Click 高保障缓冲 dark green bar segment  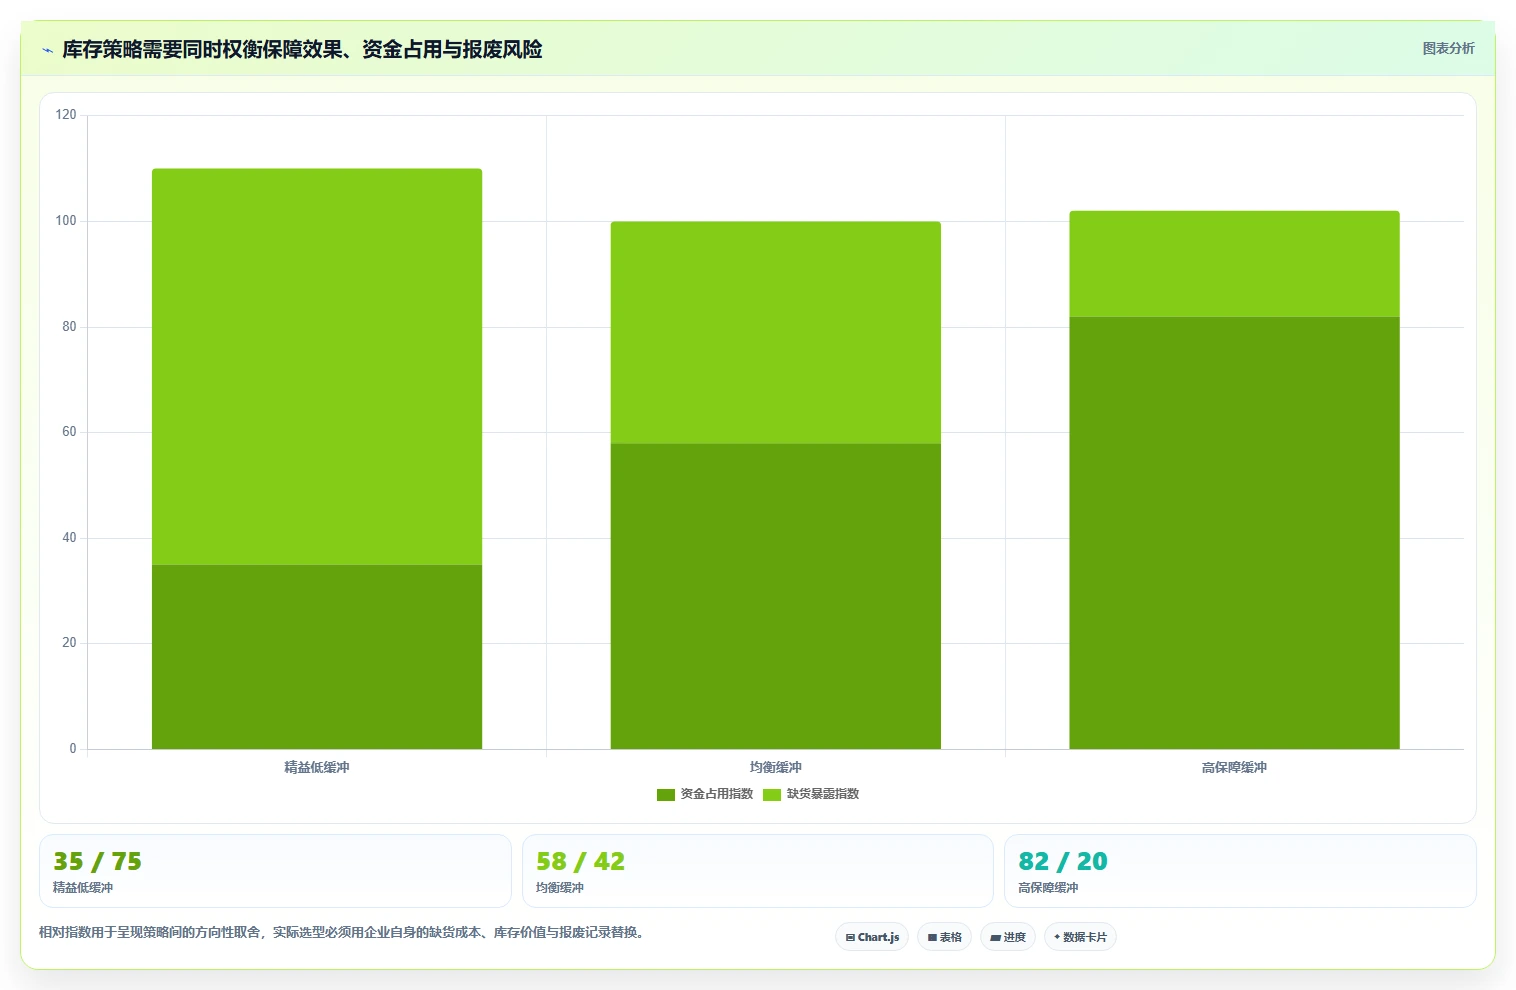coord(1235,533)
